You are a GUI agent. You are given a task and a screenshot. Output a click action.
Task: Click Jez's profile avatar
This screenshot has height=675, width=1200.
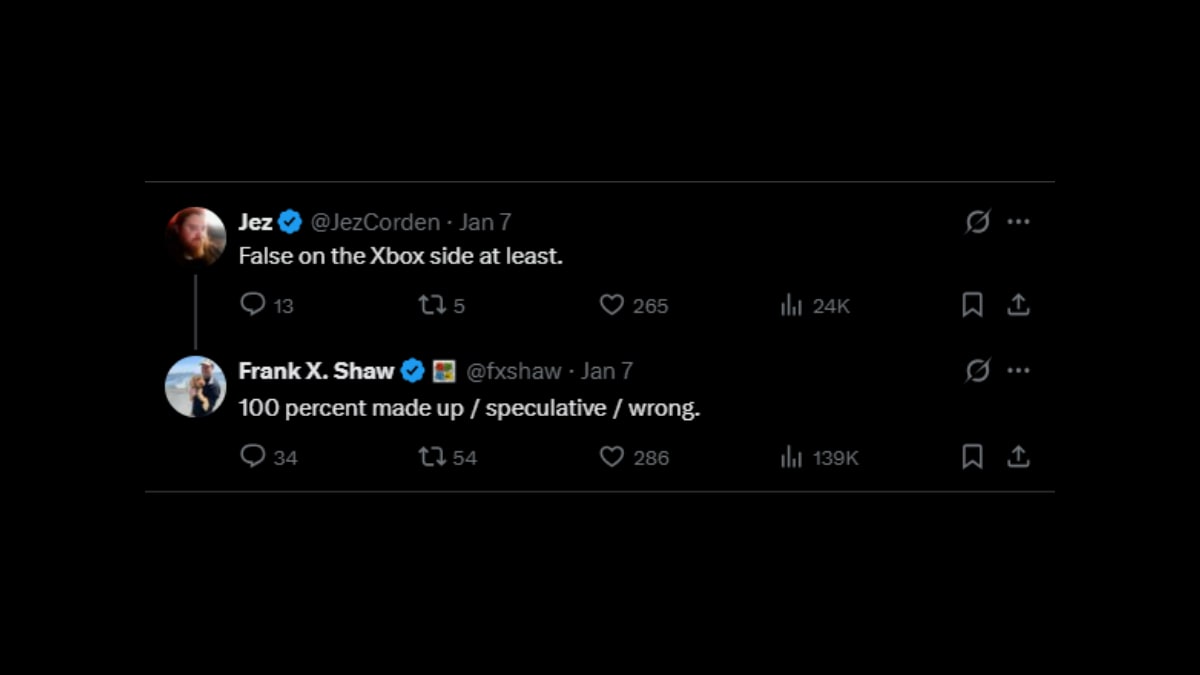click(x=196, y=236)
